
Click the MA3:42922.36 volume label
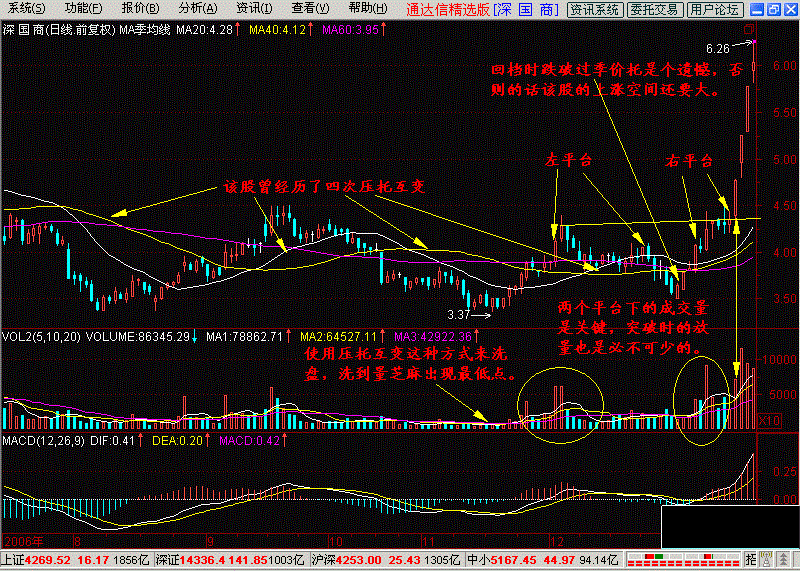point(435,337)
